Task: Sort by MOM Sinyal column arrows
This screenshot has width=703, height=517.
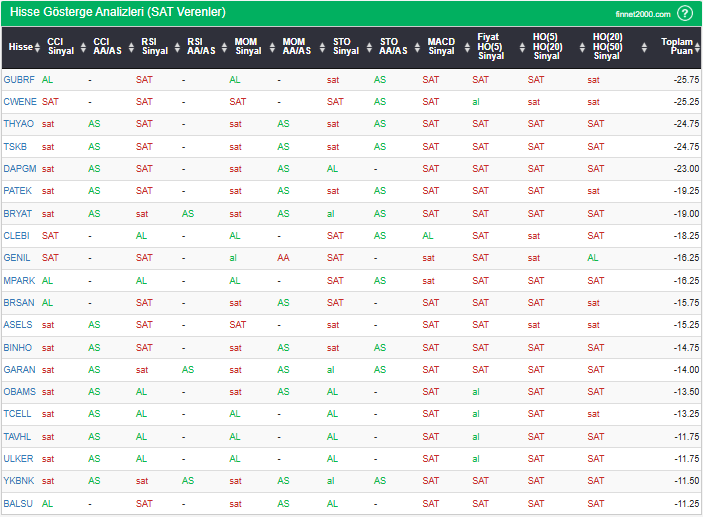Action: [x=271, y=47]
